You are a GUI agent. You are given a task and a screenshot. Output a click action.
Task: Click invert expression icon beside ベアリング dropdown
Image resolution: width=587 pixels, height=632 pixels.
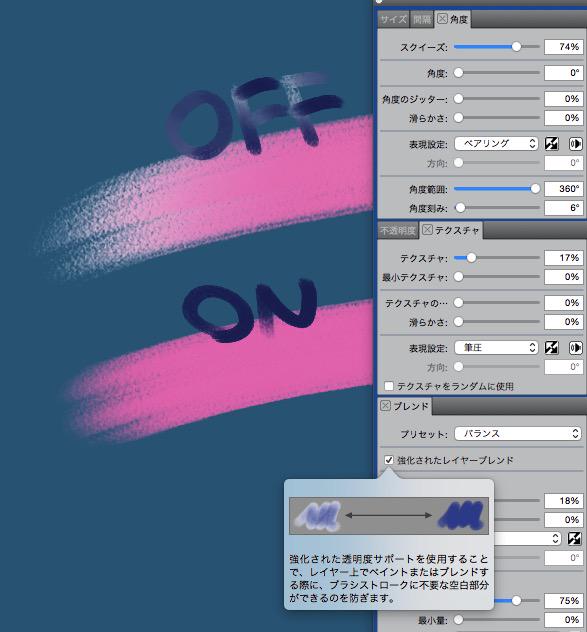(552, 143)
